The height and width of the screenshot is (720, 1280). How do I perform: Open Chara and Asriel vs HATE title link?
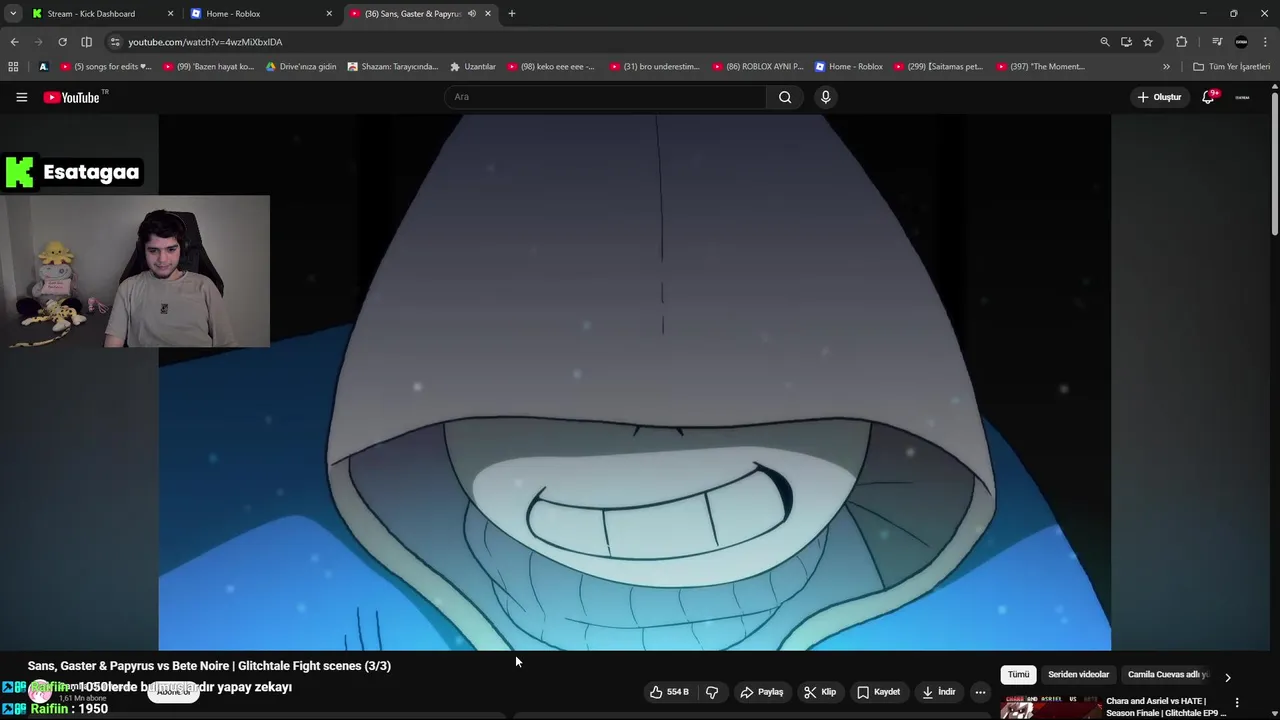(1166, 707)
